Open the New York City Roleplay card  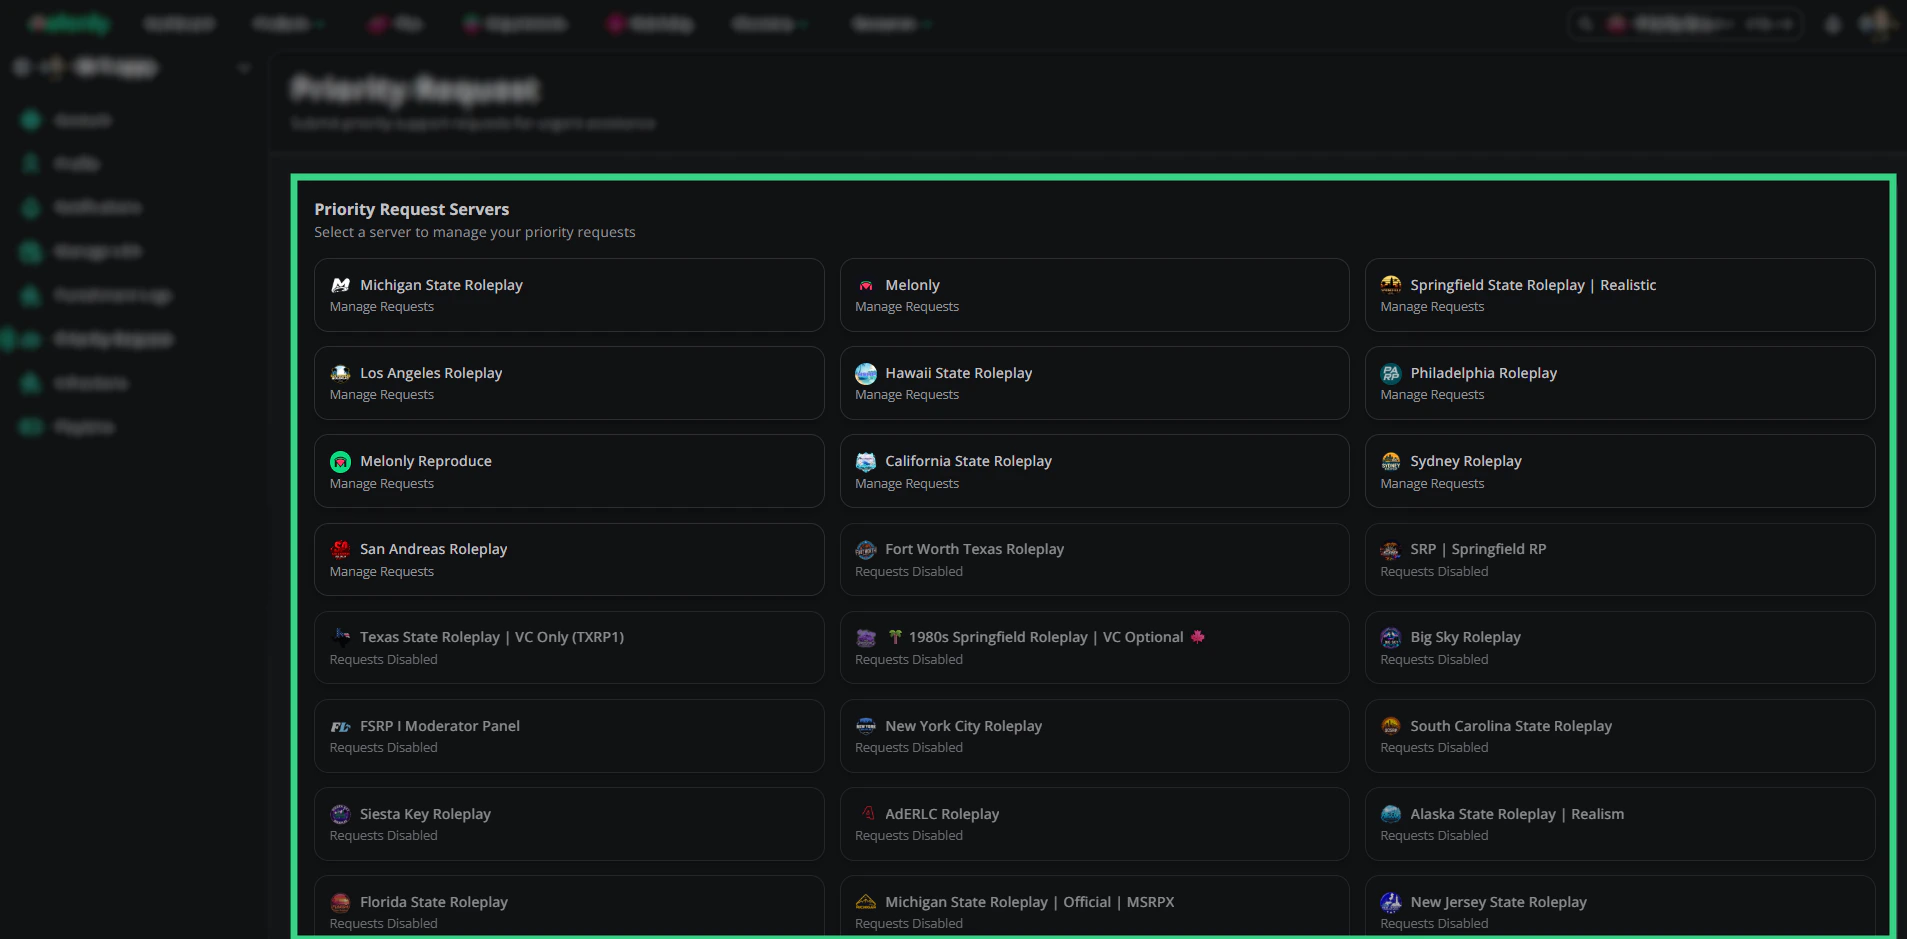point(1094,736)
